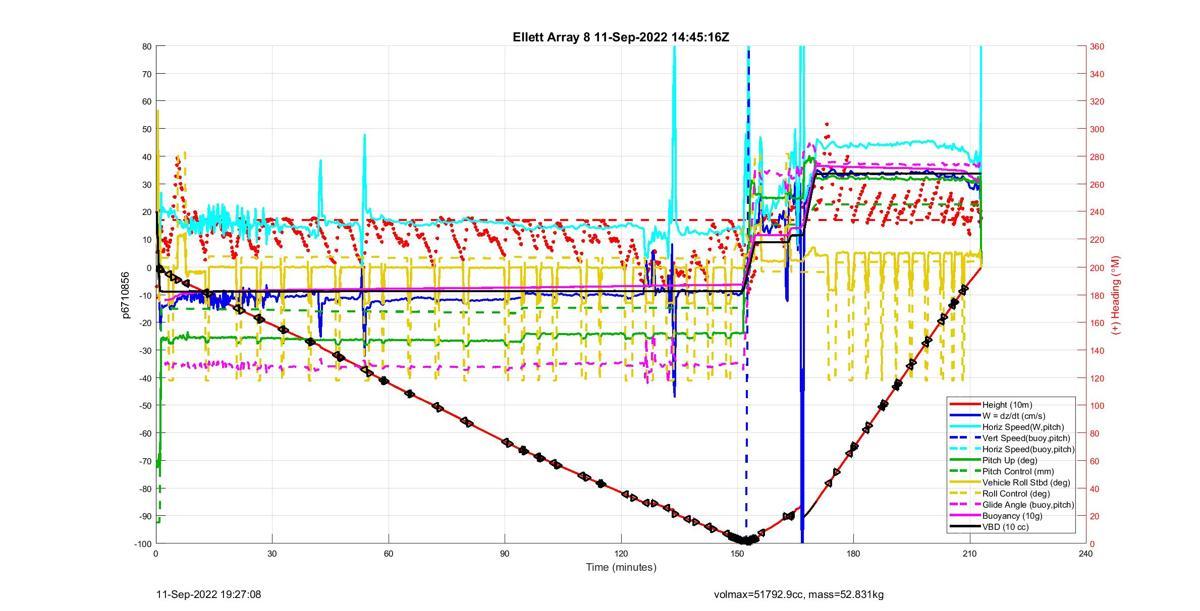Select the left-axis tick label "-50"
This screenshot has width=1200, height=611.
[144, 406]
